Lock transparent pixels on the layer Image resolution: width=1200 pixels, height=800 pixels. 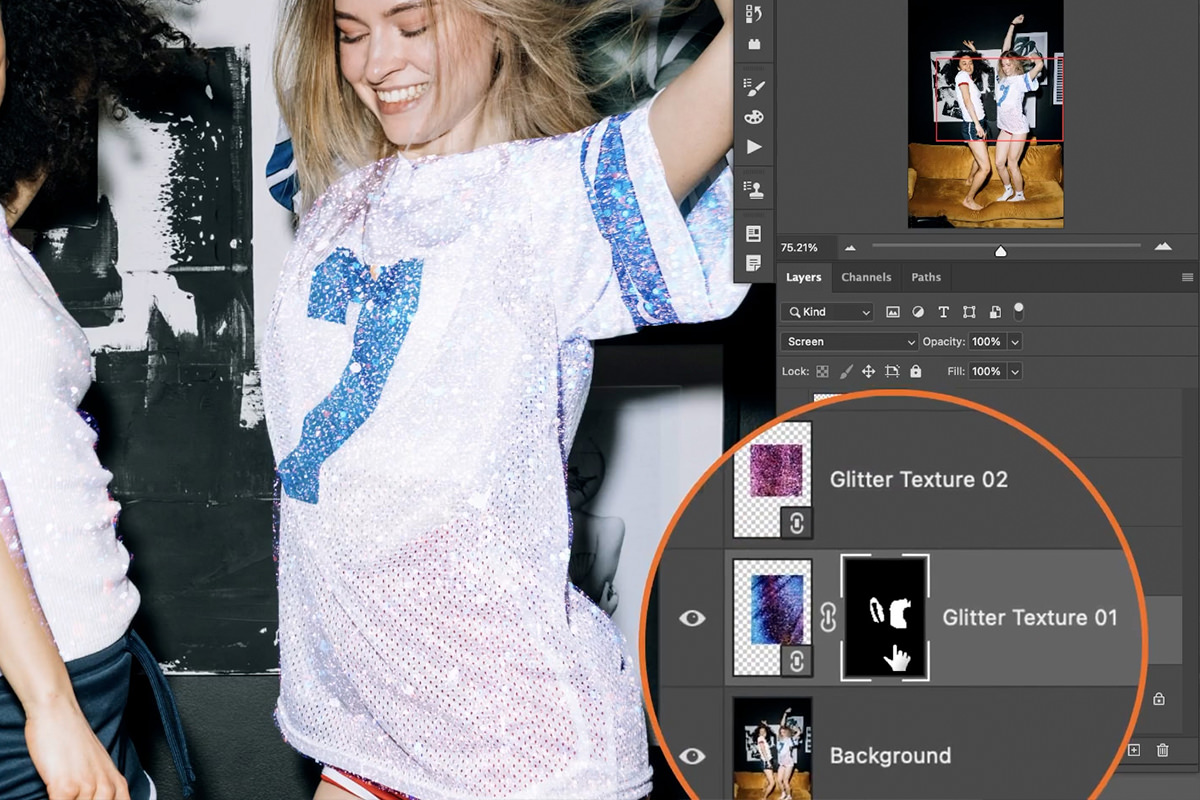pos(822,371)
